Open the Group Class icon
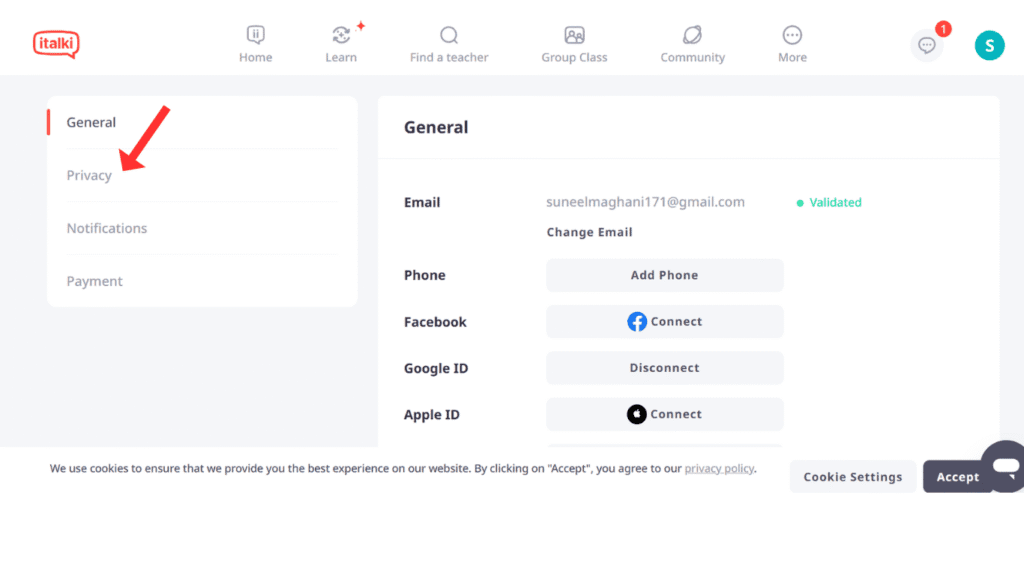Image resolution: width=1024 pixels, height=576 pixels. coord(574,36)
